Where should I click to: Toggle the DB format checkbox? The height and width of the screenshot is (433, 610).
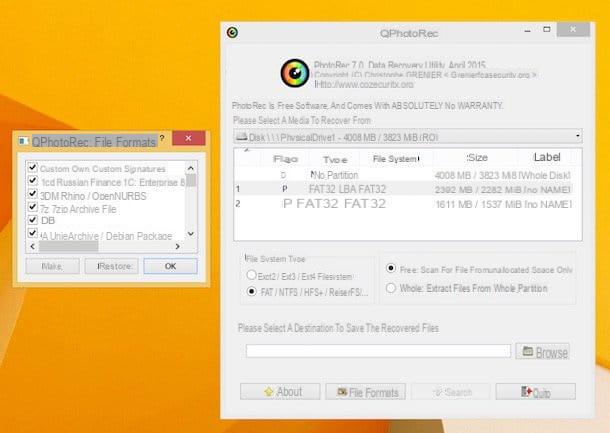[x=33, y=220]
